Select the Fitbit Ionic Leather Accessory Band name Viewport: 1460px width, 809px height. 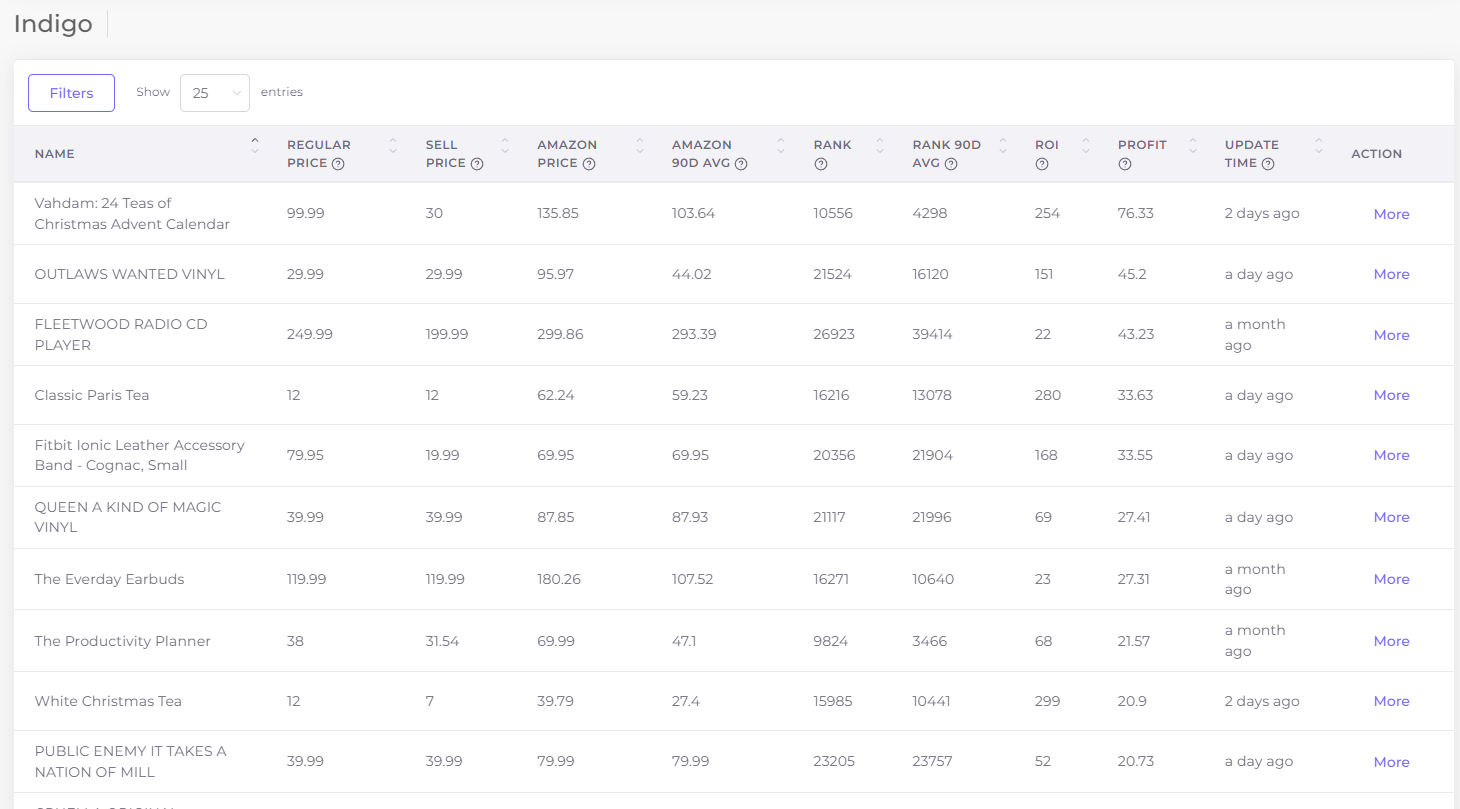click(139, 455)
